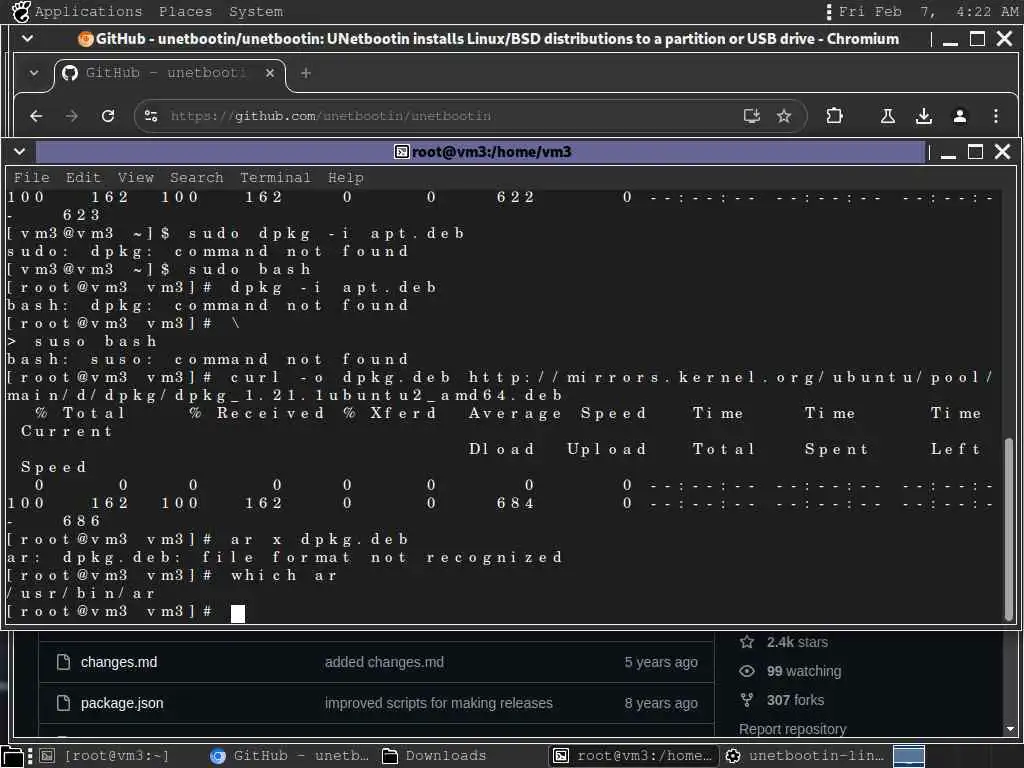Switch to GitHub Chromium taskbar button

click(x=289, y=756)
